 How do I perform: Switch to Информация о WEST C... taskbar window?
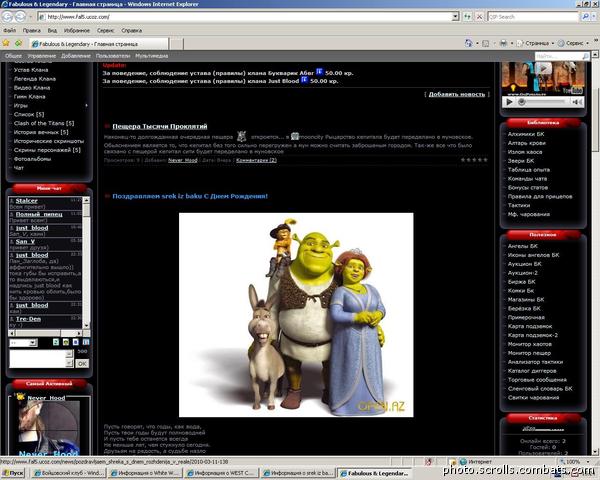(220, 473)
